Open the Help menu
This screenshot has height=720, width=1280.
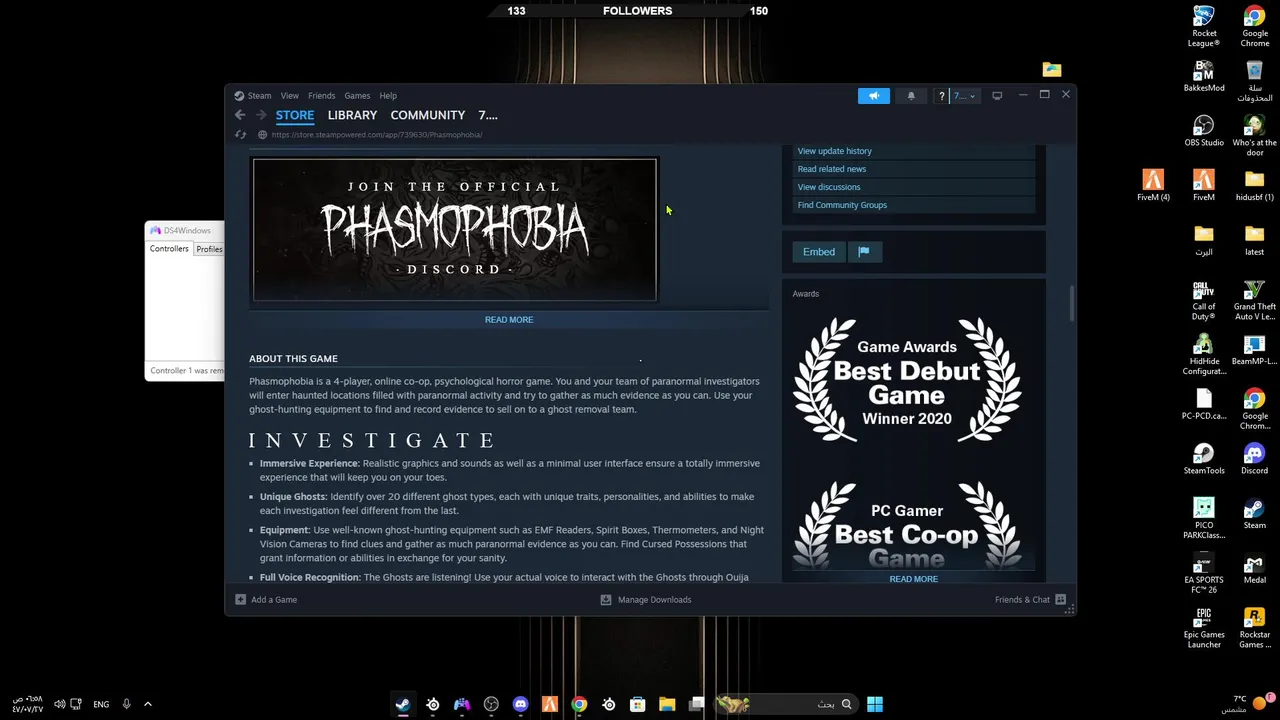click(x=388, y=96)
